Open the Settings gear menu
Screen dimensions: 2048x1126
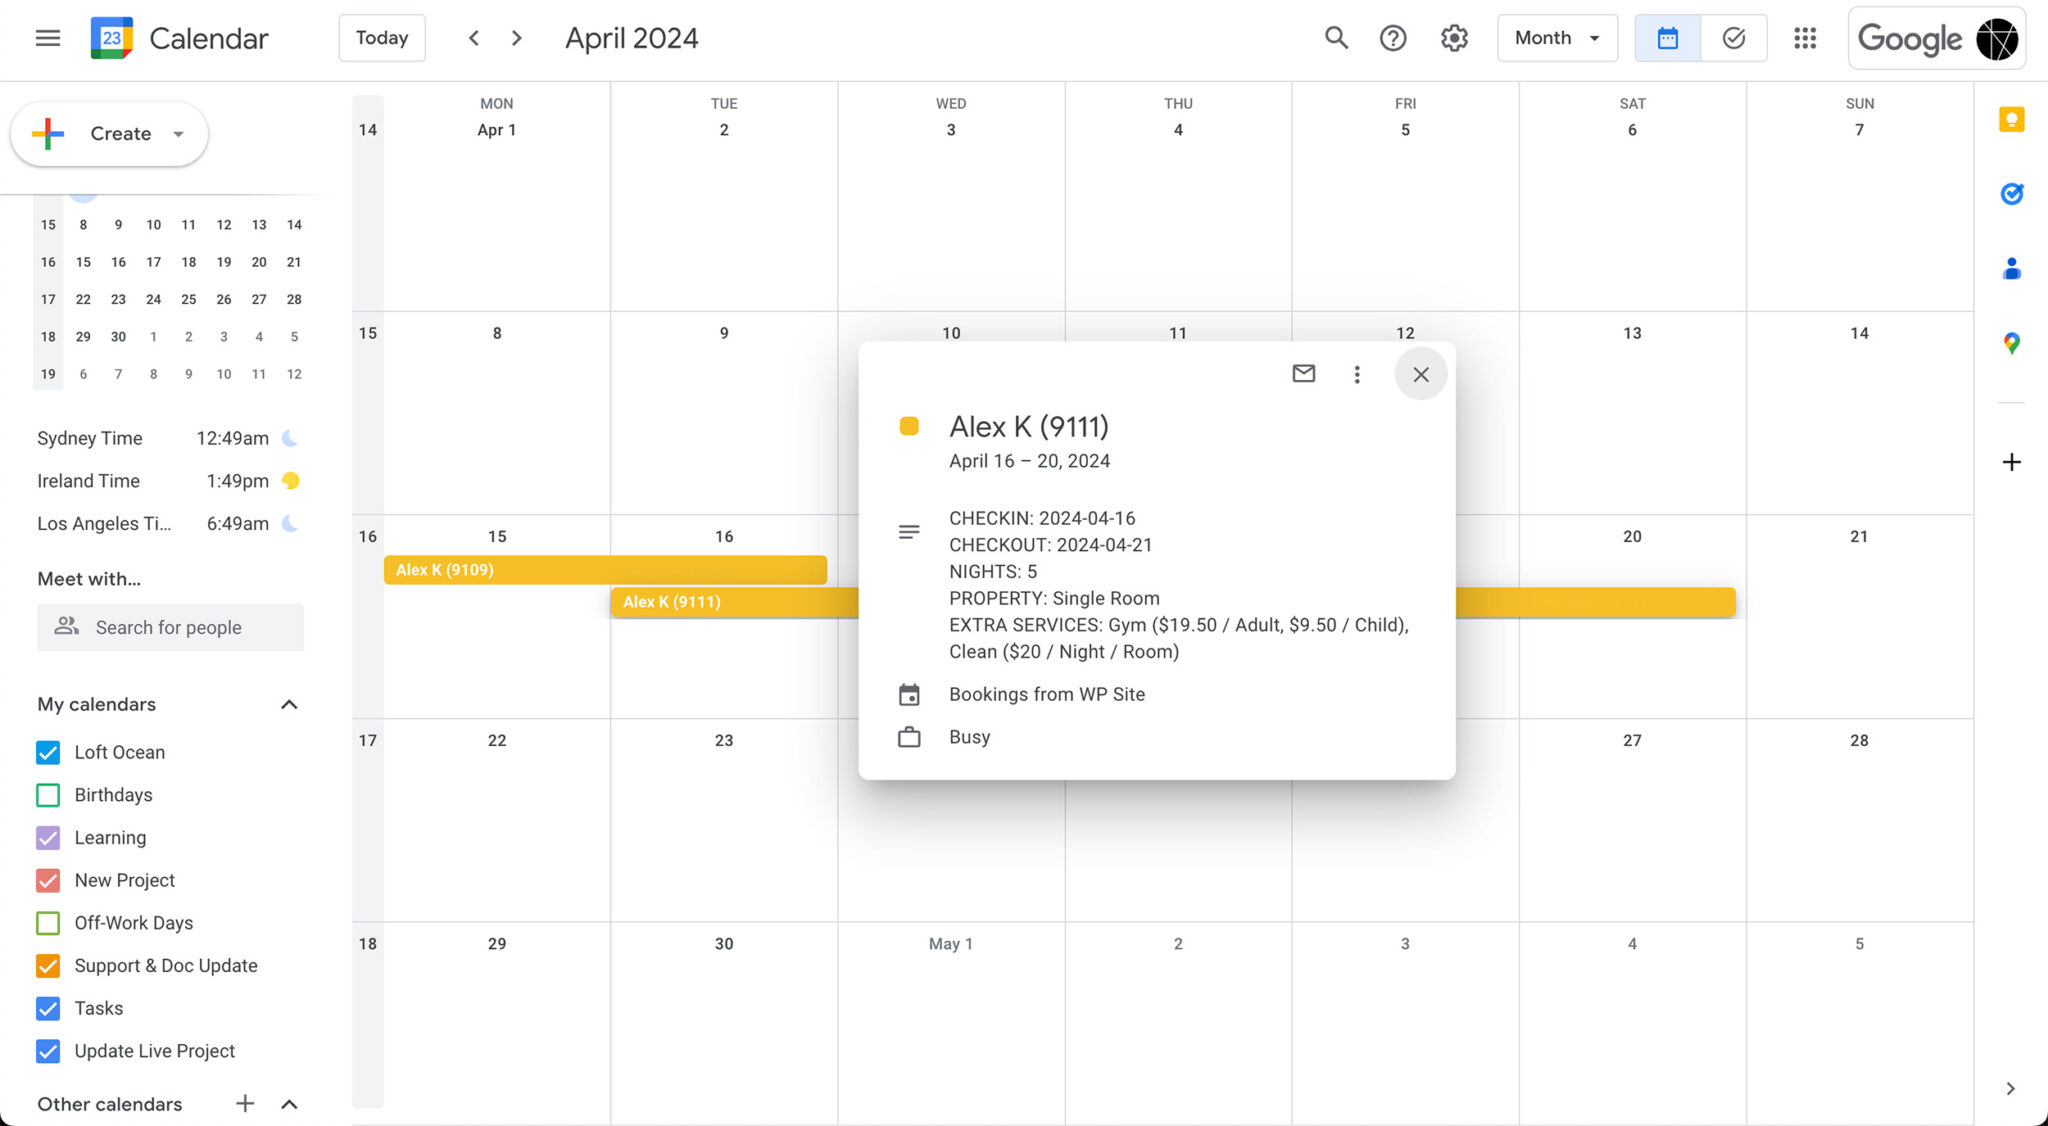pyautogui.click(x=1454, y=38)
